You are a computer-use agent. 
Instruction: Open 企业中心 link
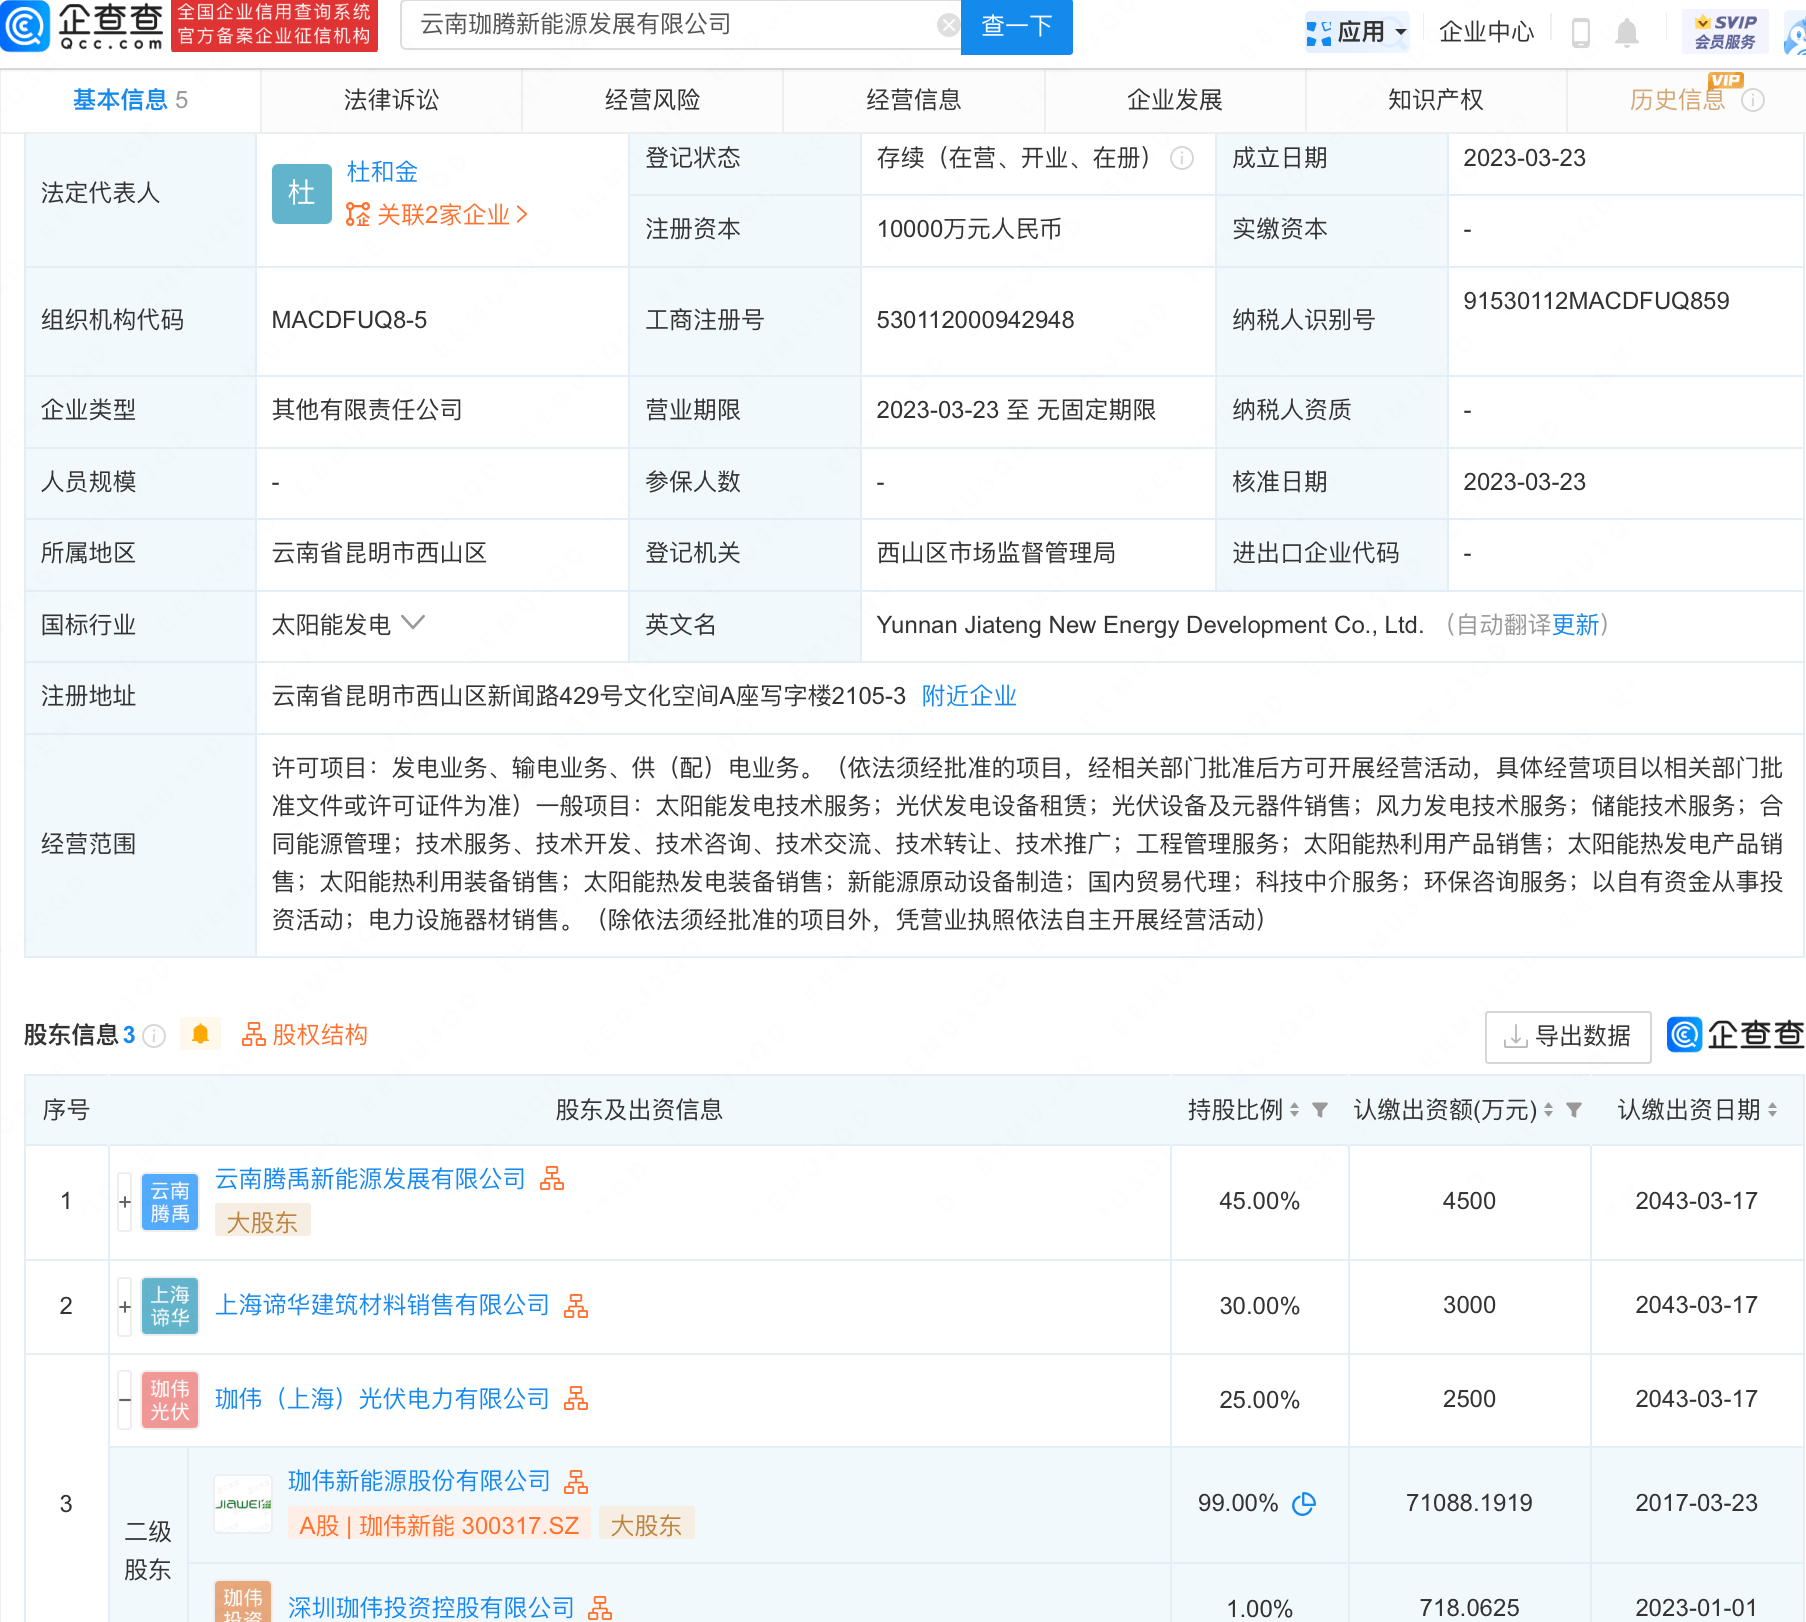[1486, 32]
